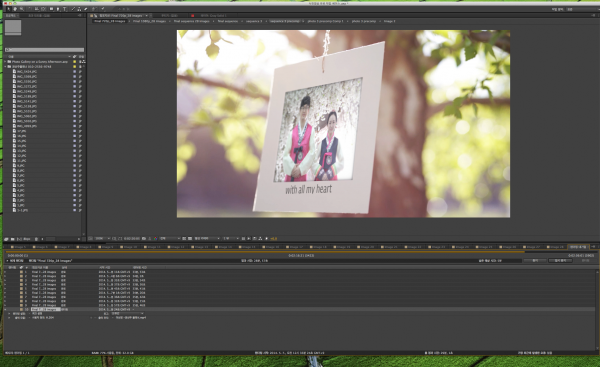This screenshot has height=367, width=600.
Task: Open Fast Previews icon in viewer footer
Action: (249, 238)
